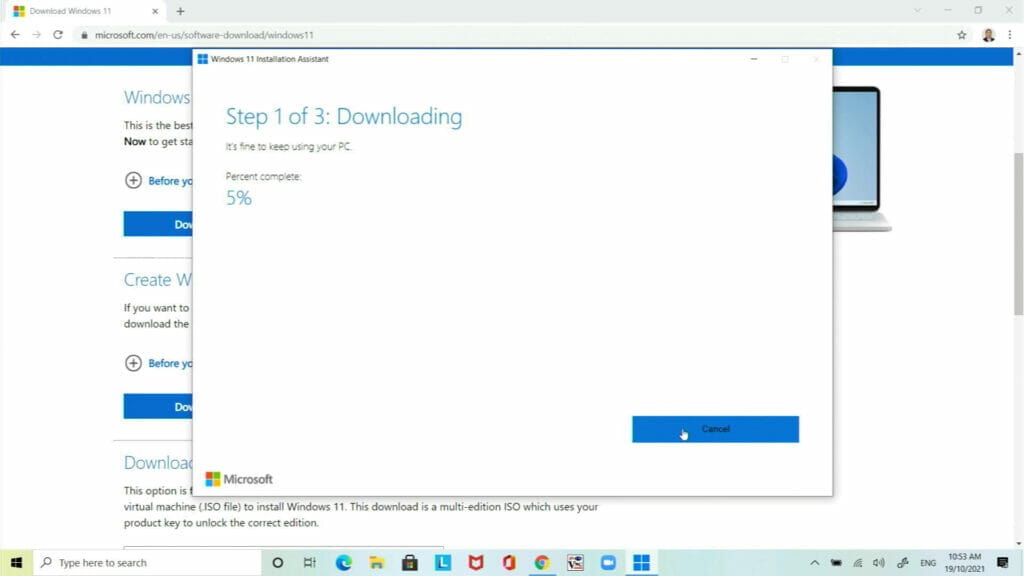This screenshot has width=1024, height=576.
Task: Open the Chrome menu with three dots
Action: 1012,34
